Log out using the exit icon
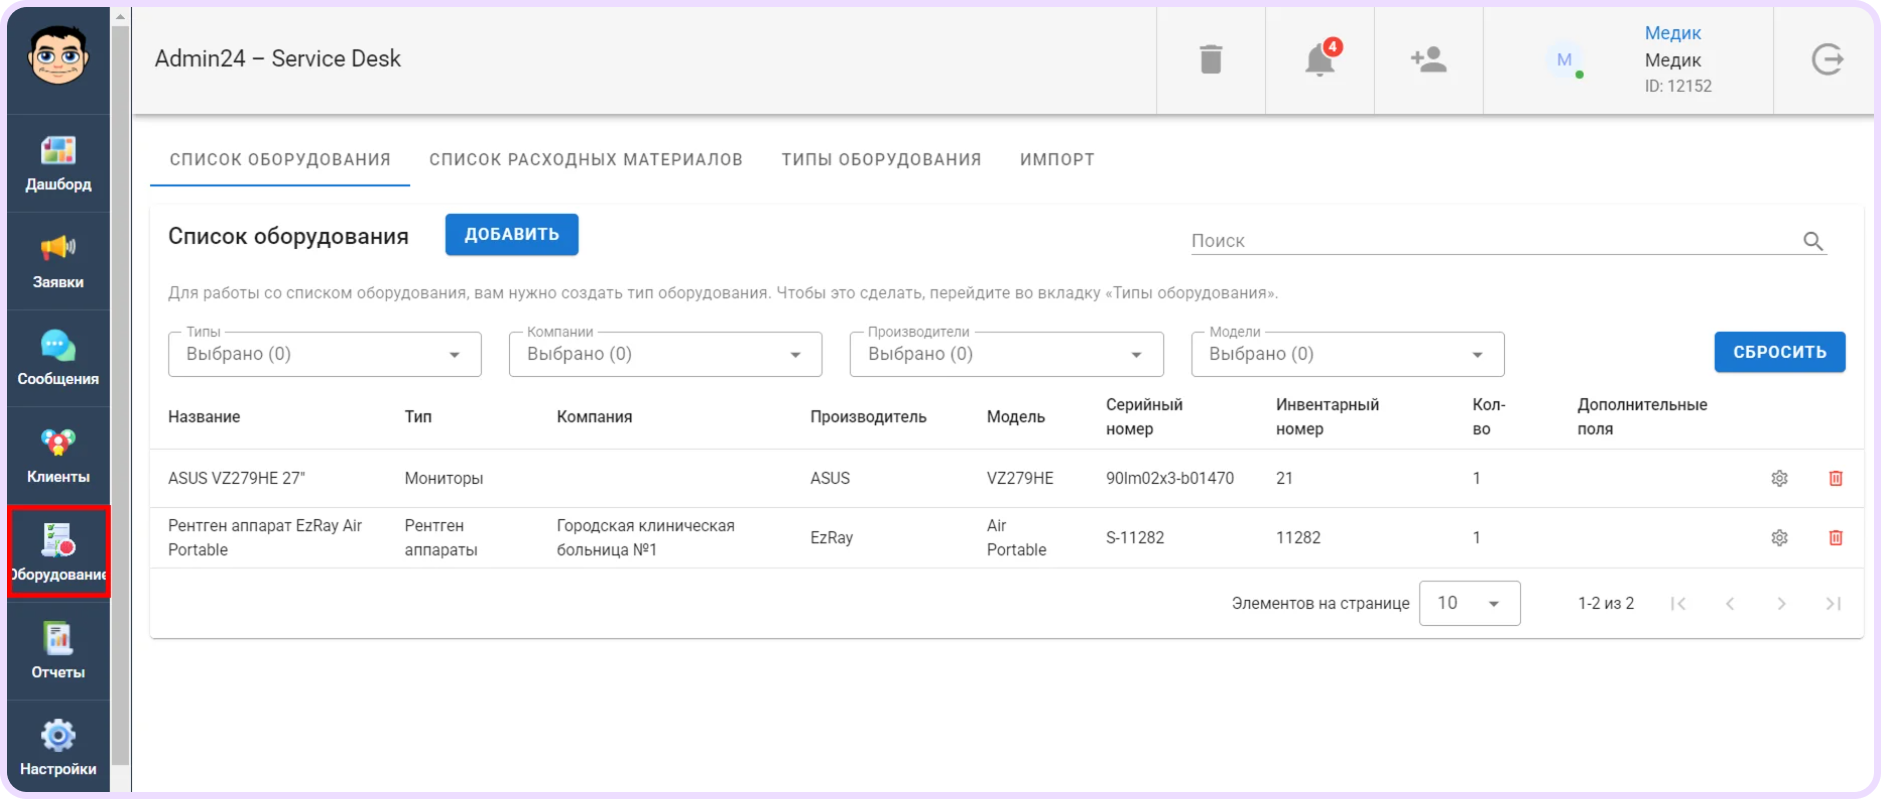Image resolution: width=1881 pixels, height=799 pixels. click(1827, 59)
